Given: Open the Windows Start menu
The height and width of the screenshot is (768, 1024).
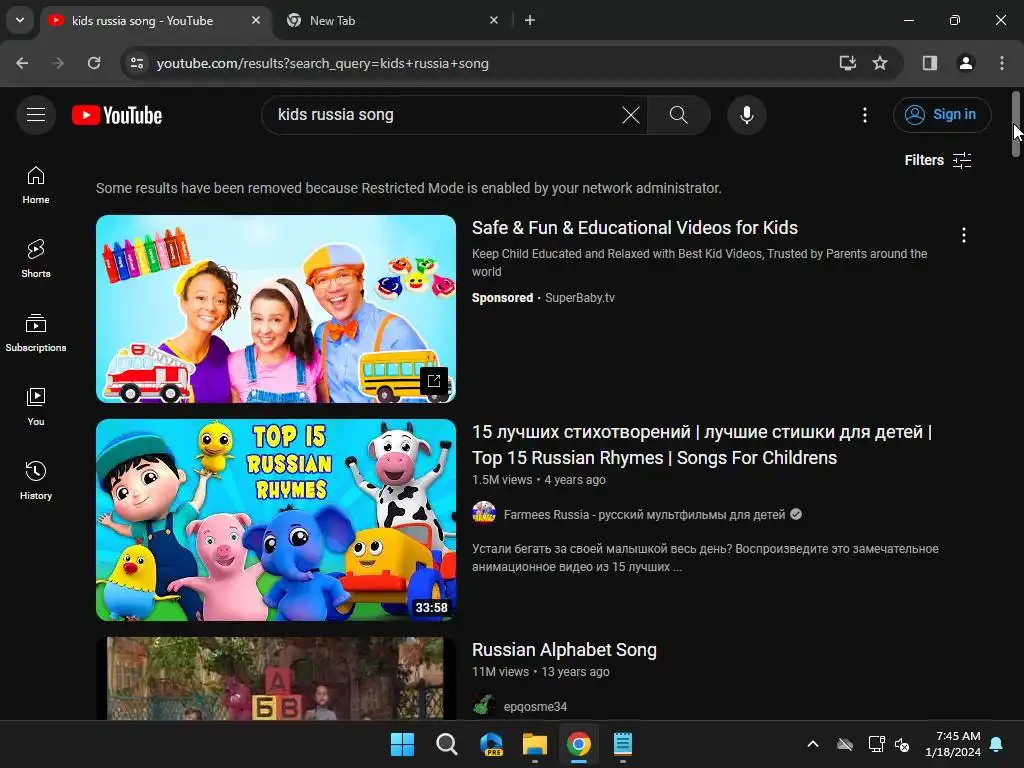Looking at the screenshot, I should (402, 744).
